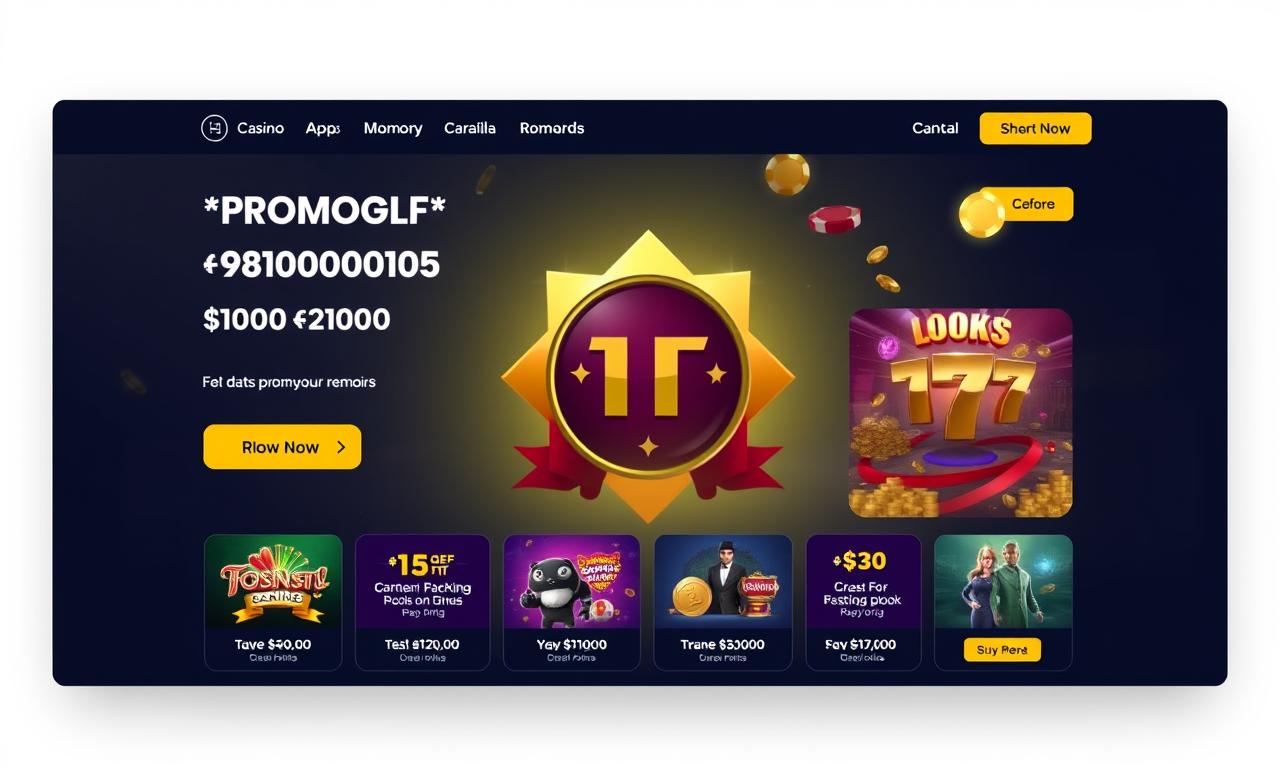This screenshot has height=768, width=1280.
Task: Open the dealer with gold coin card
Action: click(723, 602)
